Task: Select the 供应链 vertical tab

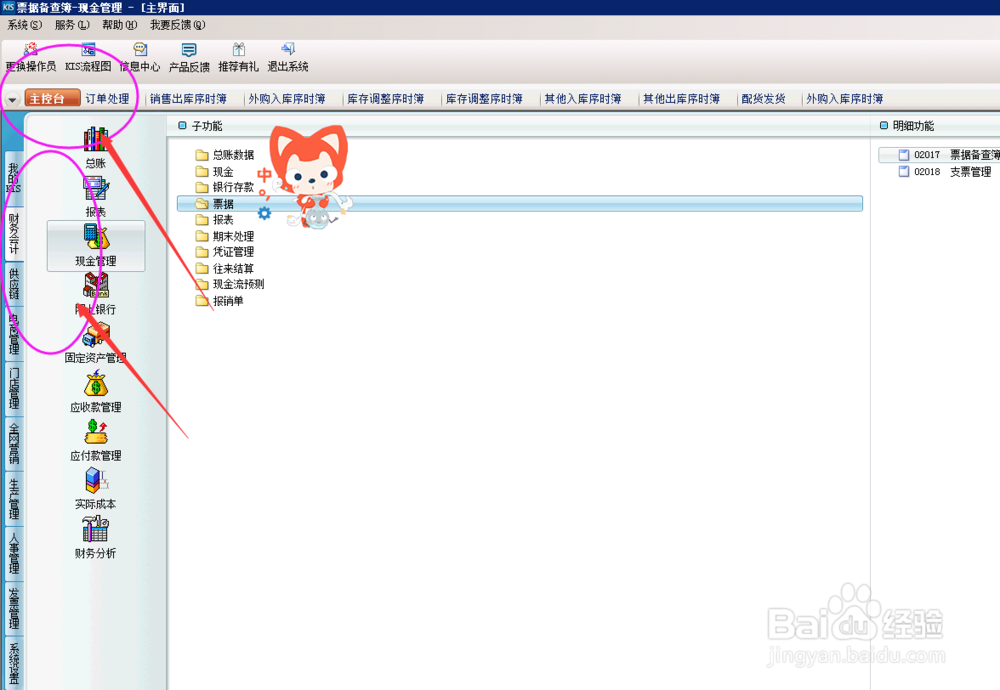Action: tap(13, 284)
